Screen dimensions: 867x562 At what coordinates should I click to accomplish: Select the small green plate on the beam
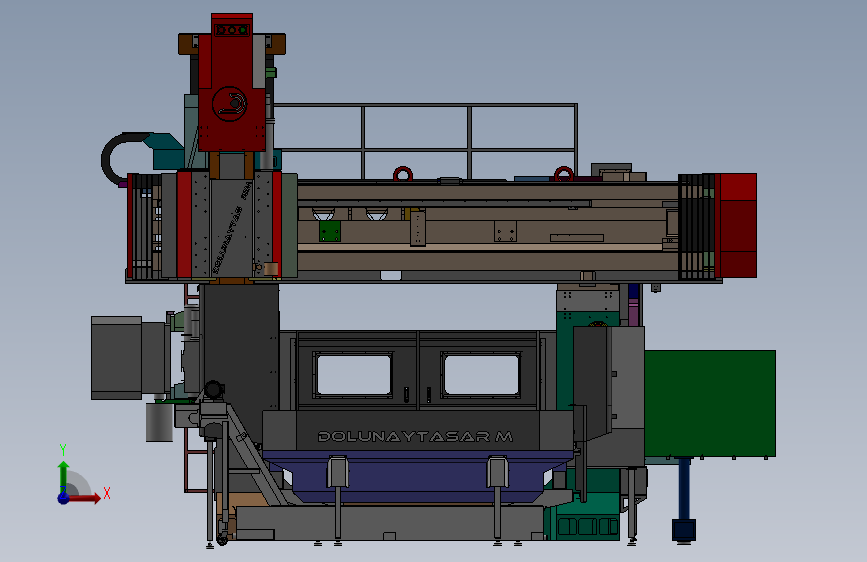coord(330,231)
